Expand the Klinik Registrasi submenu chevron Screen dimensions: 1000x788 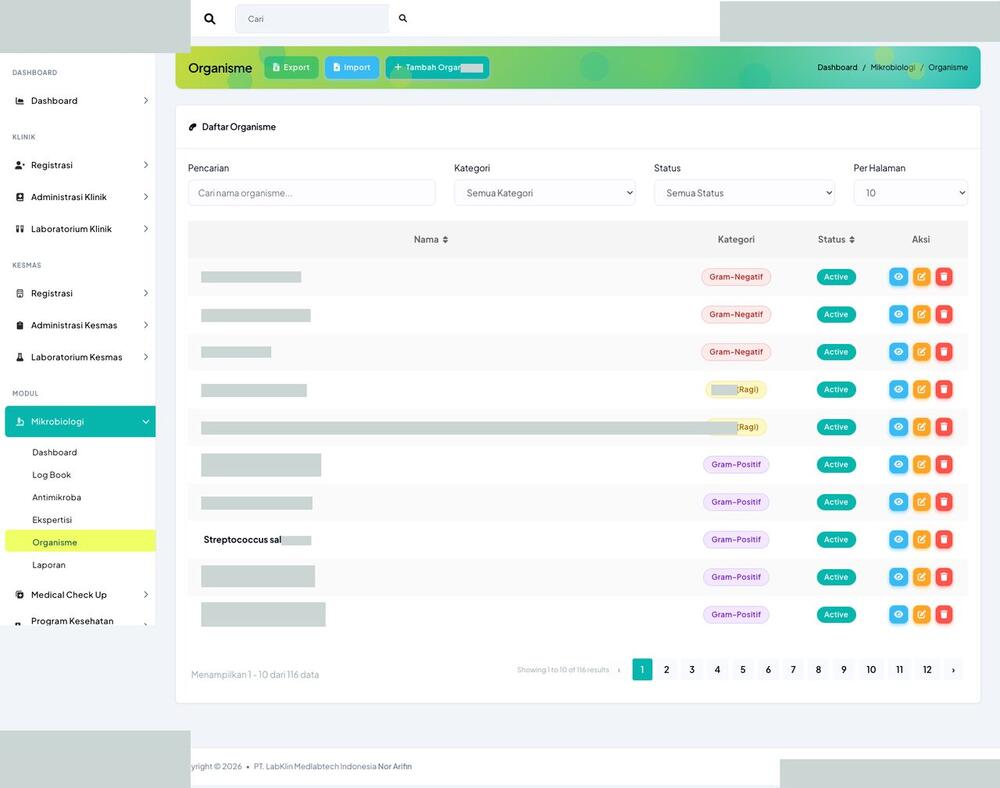(x=146, y=165)
